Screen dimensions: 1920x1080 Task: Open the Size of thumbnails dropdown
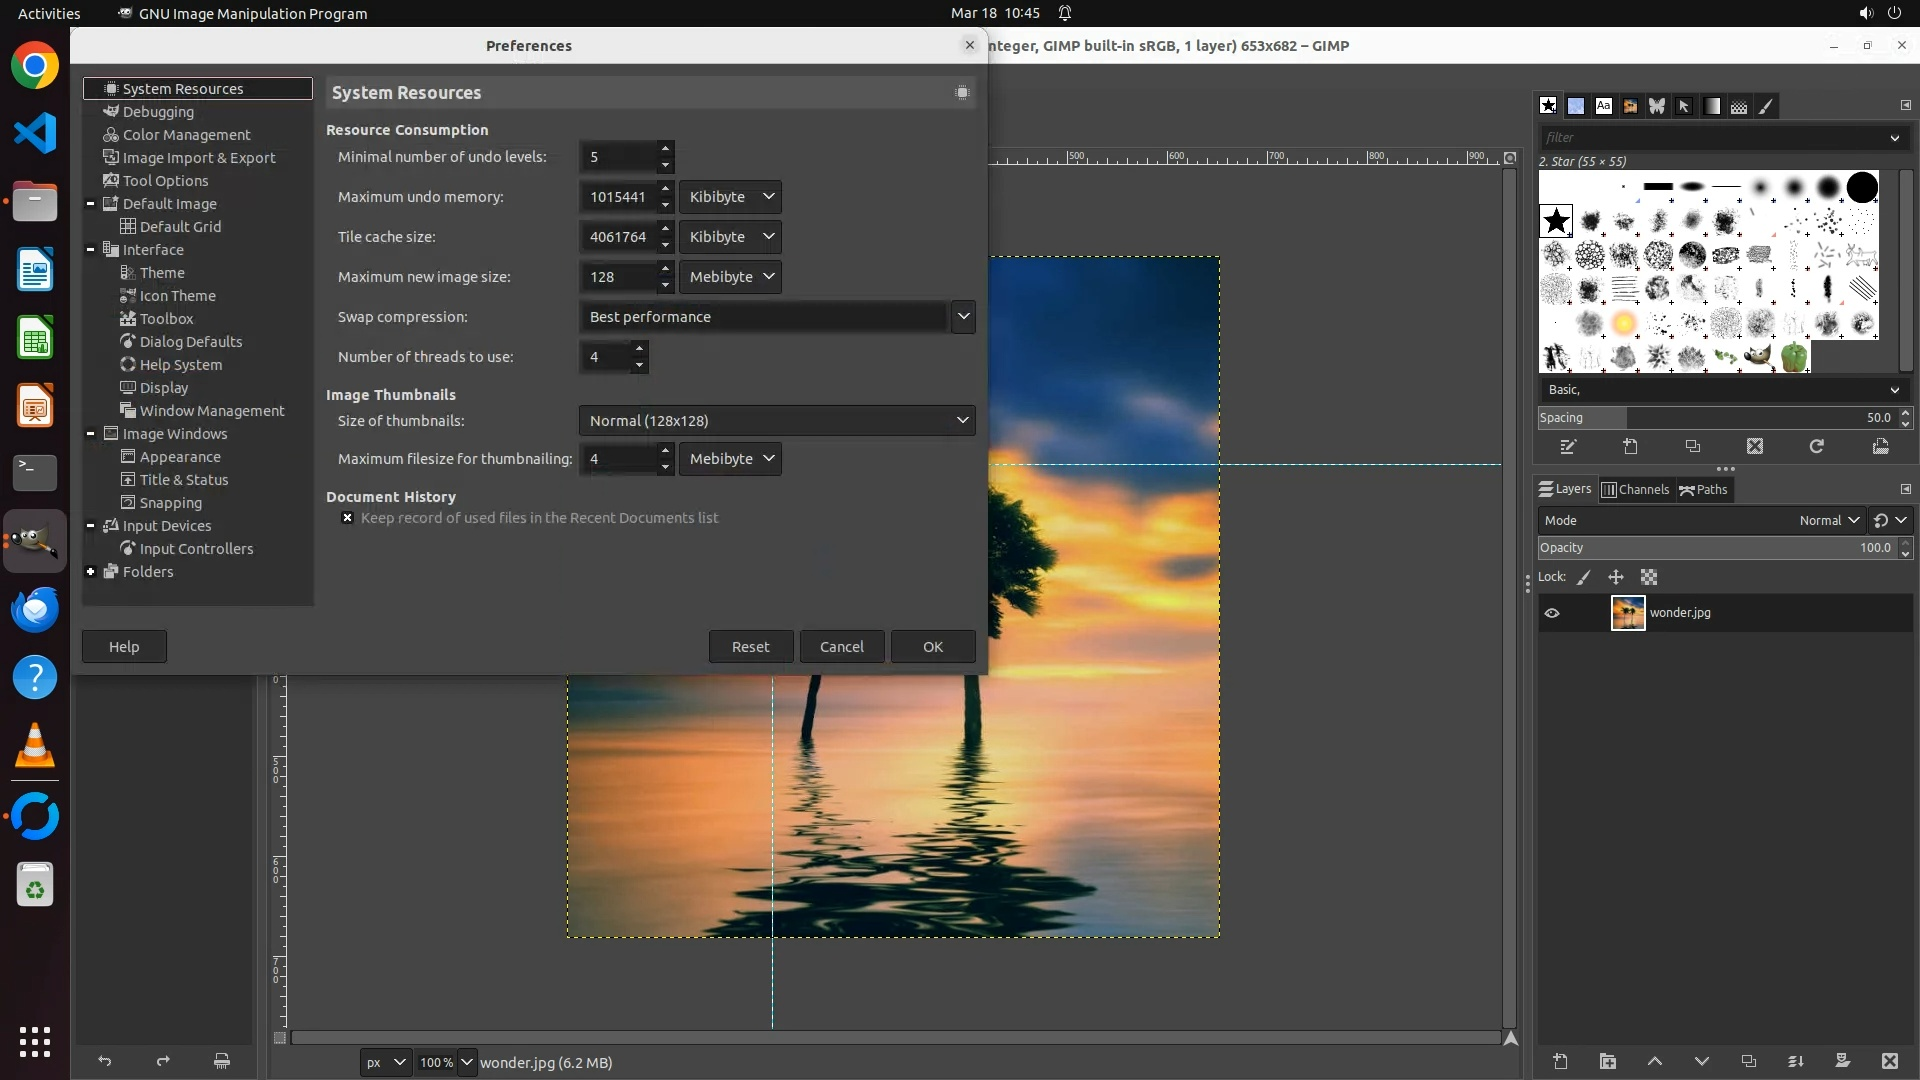tap(776, 421)
